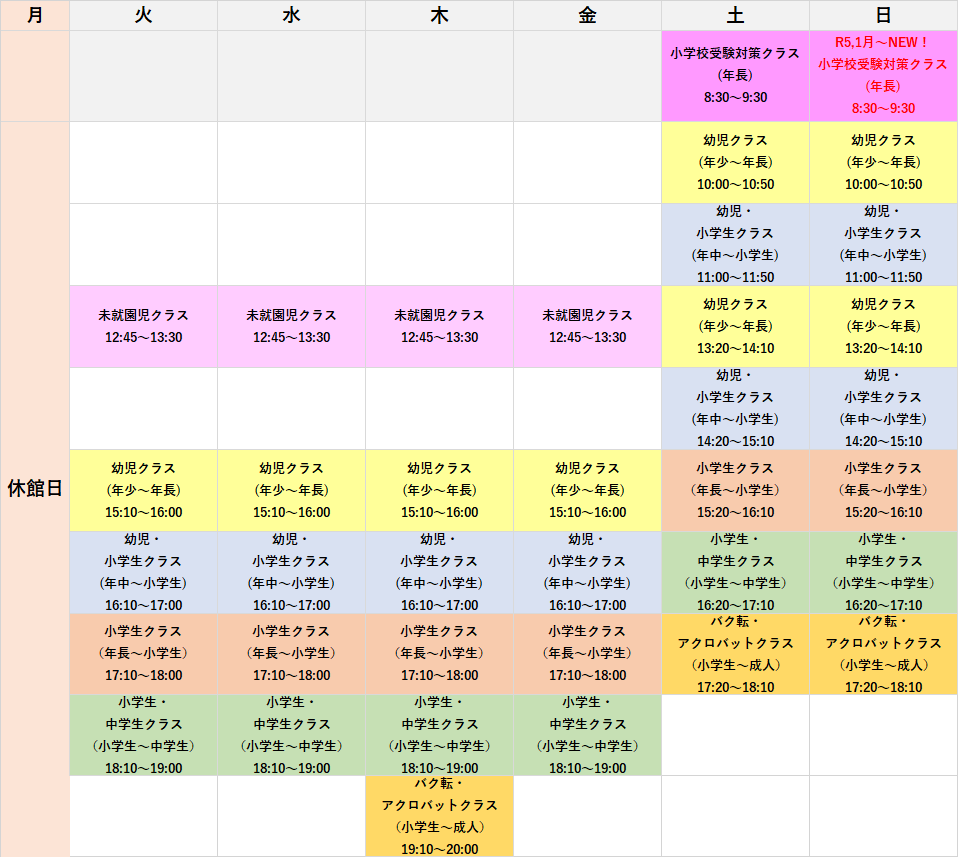Select Saturday 幼児クラス 10:00～10:50 cell
Image resolution: width=958 pixels, height=857 pixels.
735,163
